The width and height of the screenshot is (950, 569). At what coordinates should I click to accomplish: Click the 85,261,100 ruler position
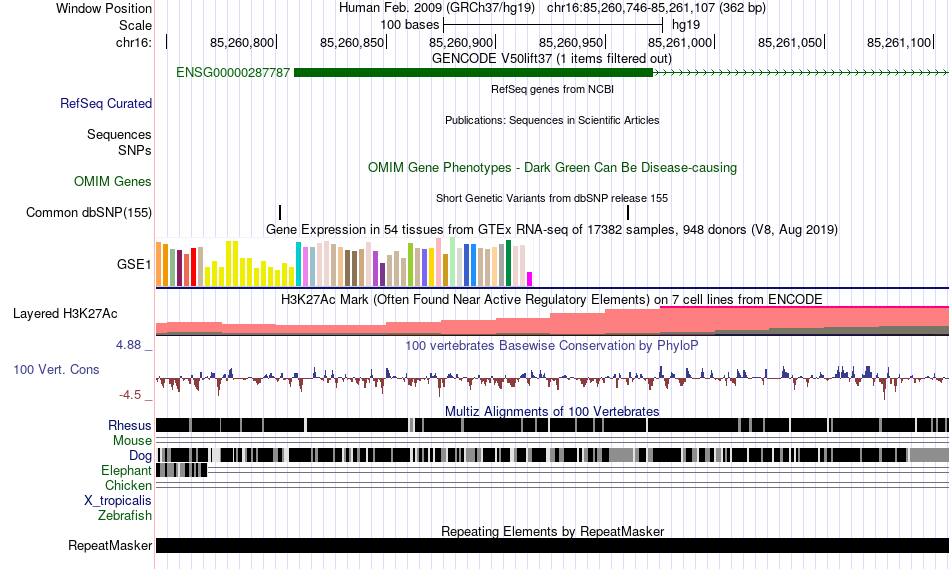pos(899,42)
